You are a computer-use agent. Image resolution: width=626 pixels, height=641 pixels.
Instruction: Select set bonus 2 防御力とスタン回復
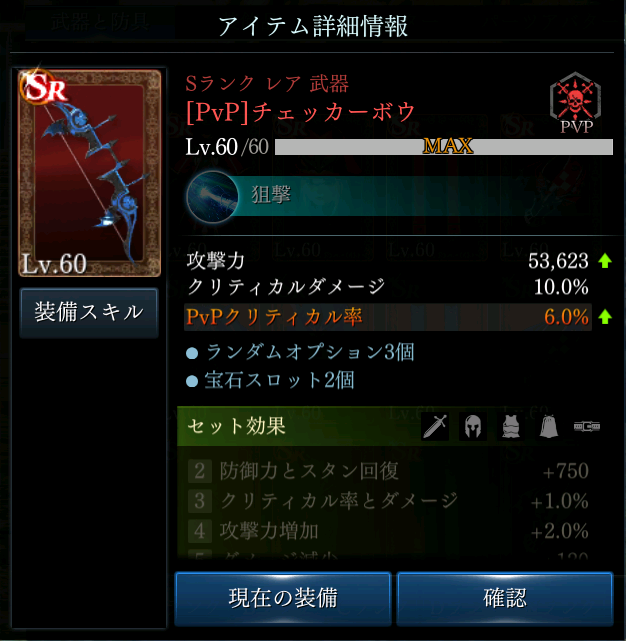388,471
